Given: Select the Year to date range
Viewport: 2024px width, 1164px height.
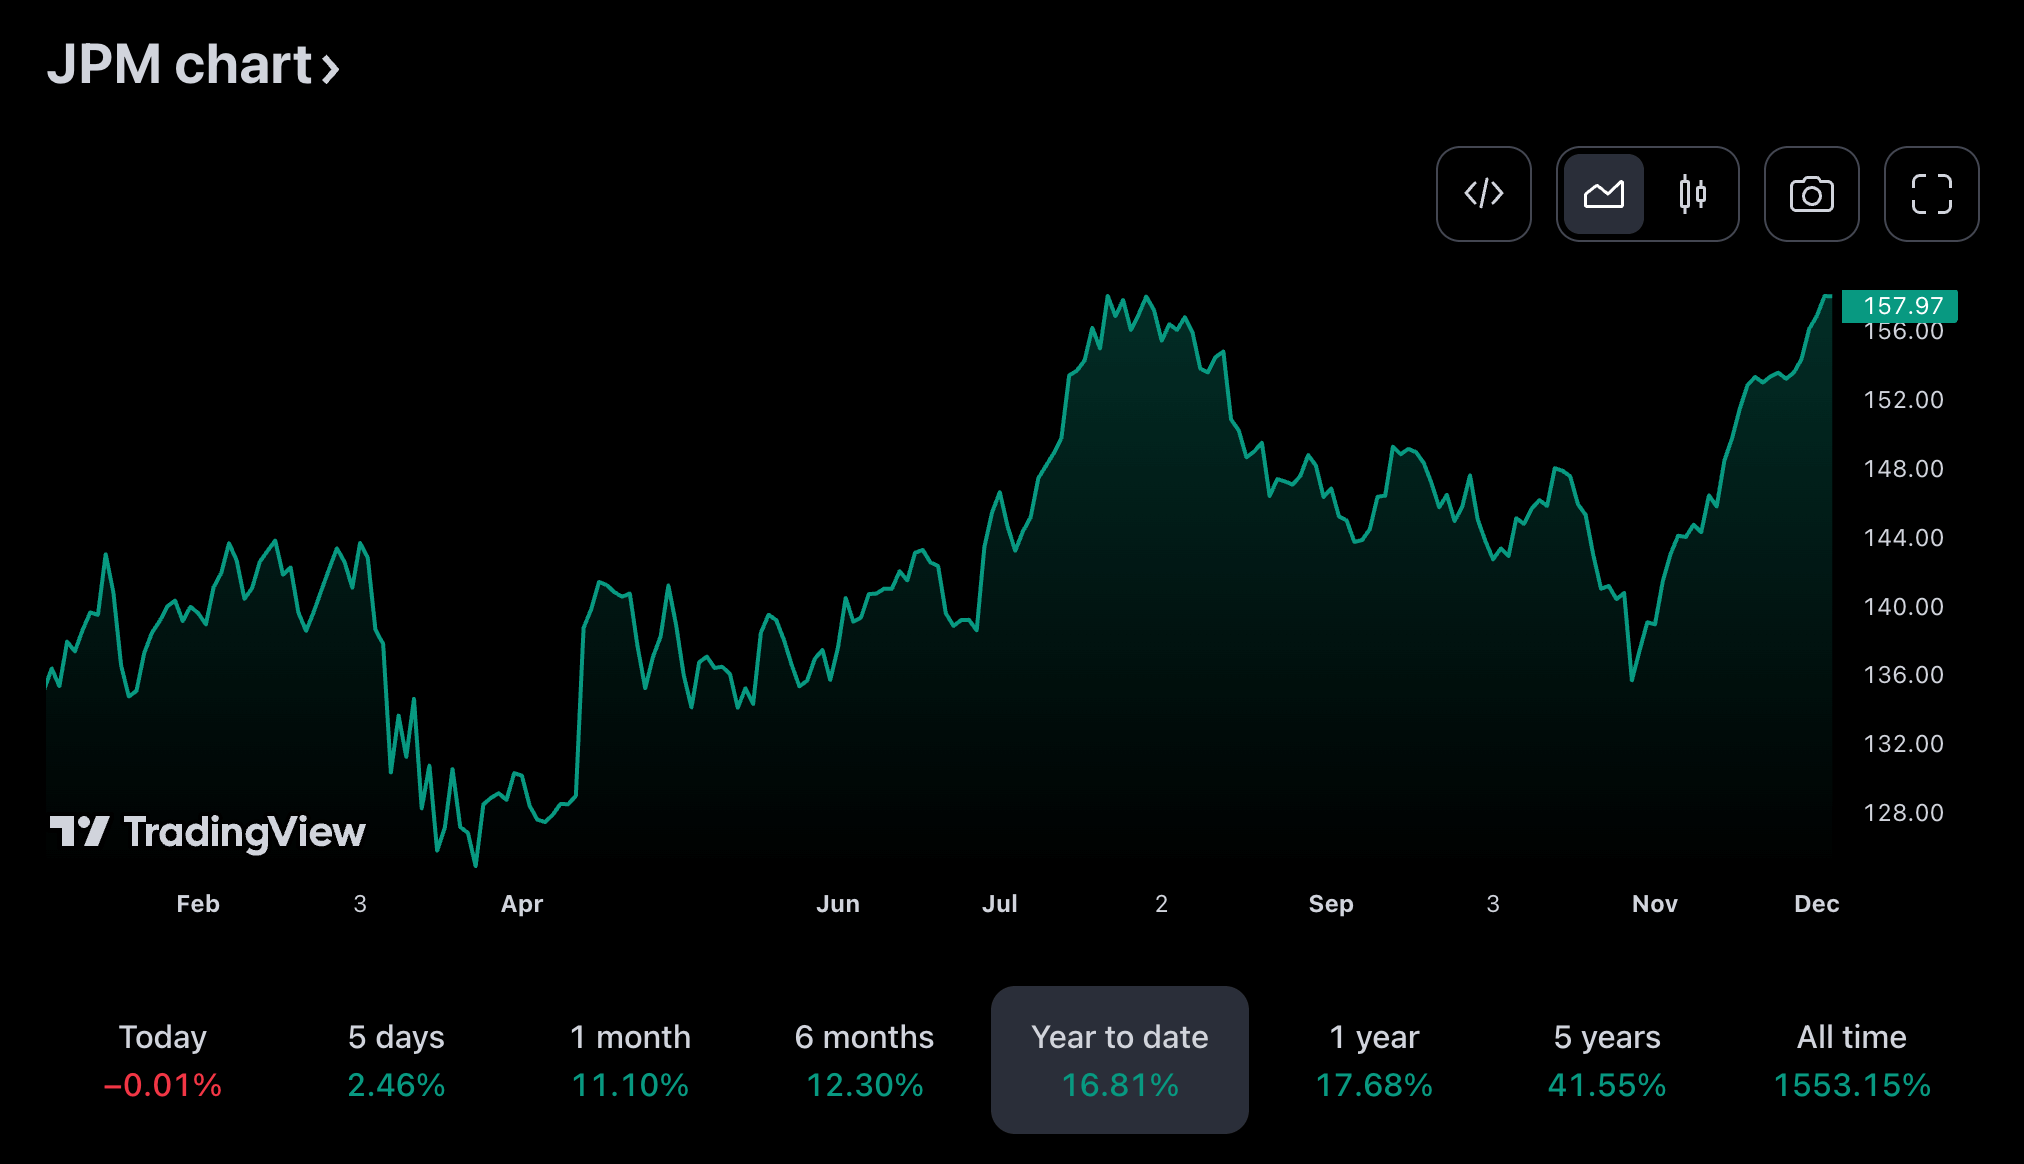Looking at the screenshot, I should [1119, 1059].
